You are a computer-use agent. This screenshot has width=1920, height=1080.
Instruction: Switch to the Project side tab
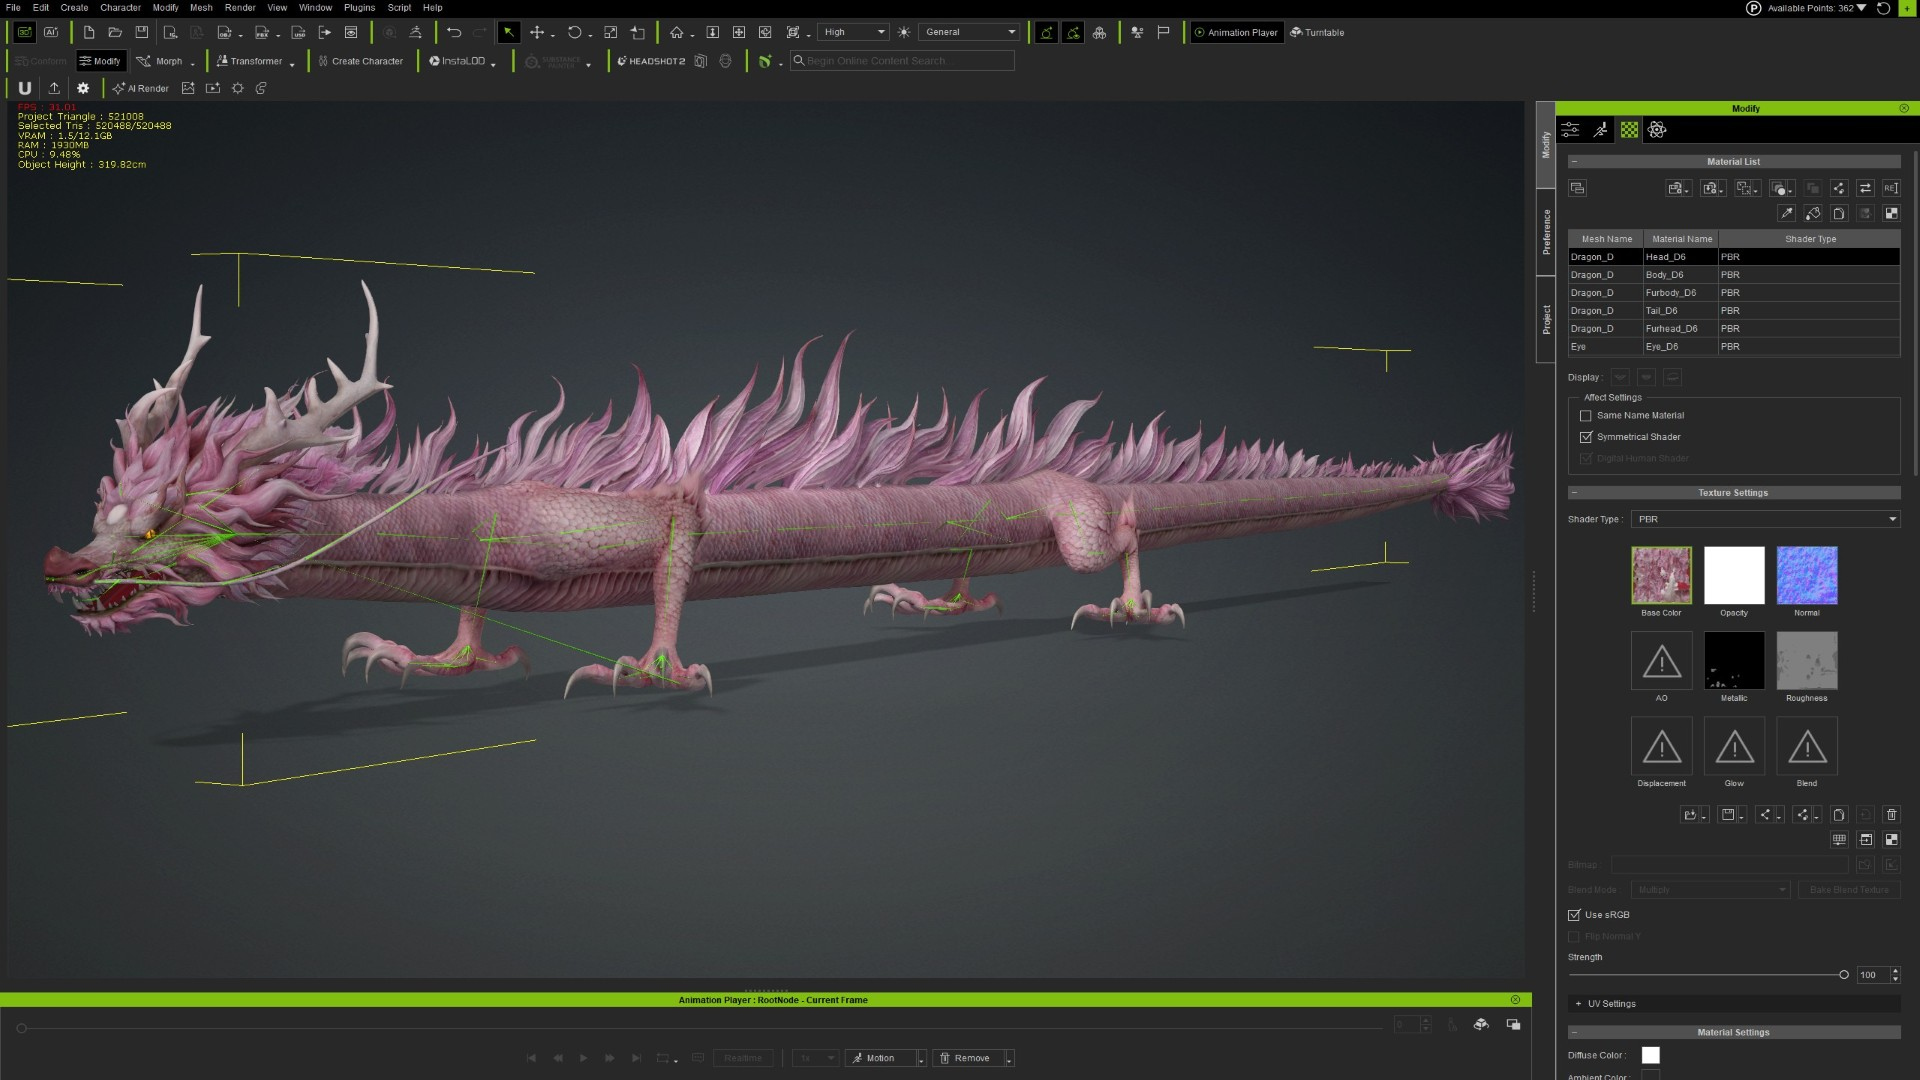point(1546,319)
